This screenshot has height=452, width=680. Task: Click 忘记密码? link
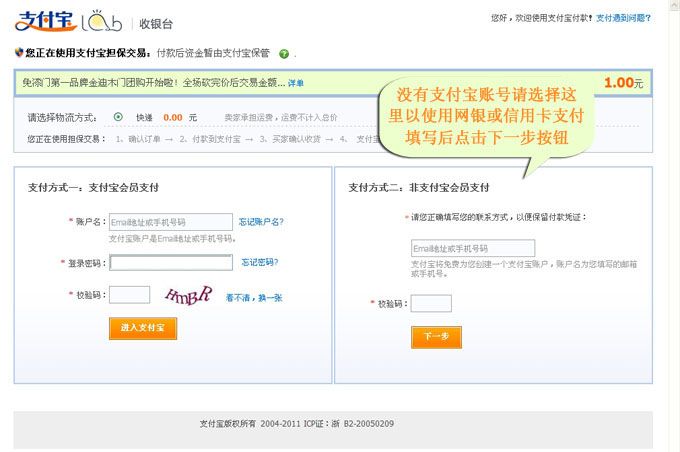tap(260, 262)
